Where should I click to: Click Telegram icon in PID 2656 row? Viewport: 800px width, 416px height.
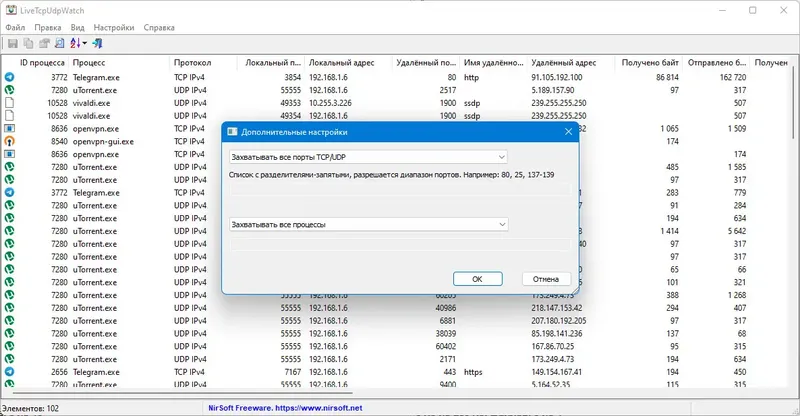pos(10,372)
